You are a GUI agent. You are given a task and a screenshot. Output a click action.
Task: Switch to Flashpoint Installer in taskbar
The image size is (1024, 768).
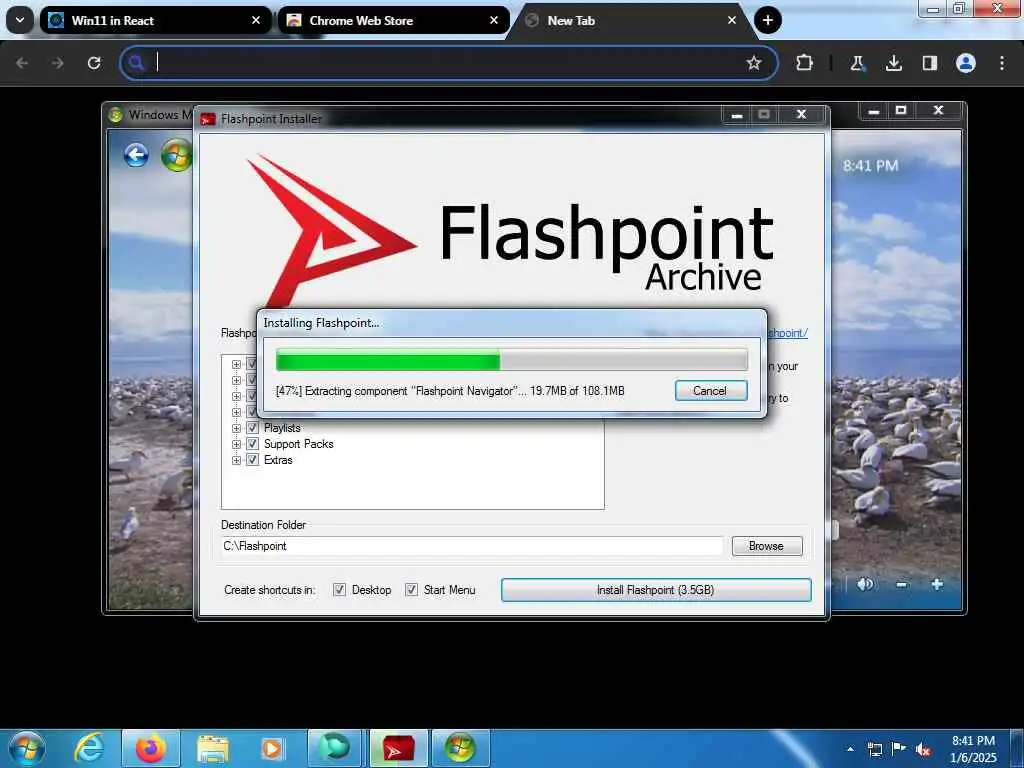click(x=398, y=748)
